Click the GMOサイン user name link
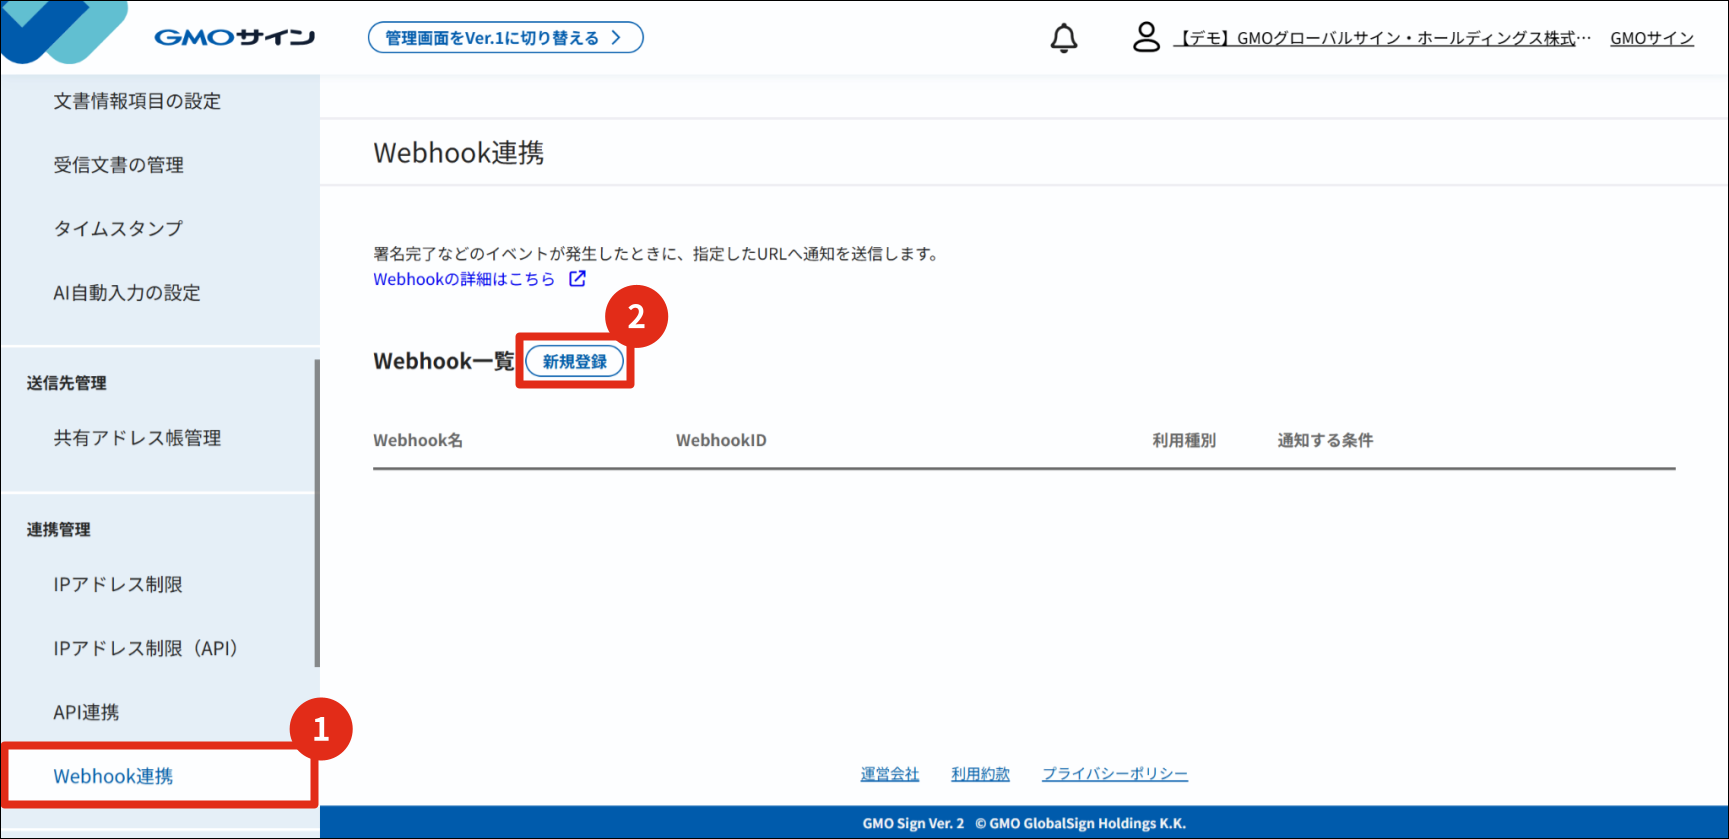 point(1652,38)
